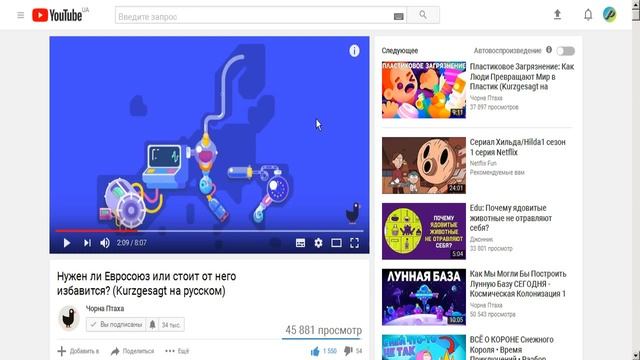Screen dimensions: 640x360
Task: Open Netflix Fun channel name
Action: tap(483, 163)
